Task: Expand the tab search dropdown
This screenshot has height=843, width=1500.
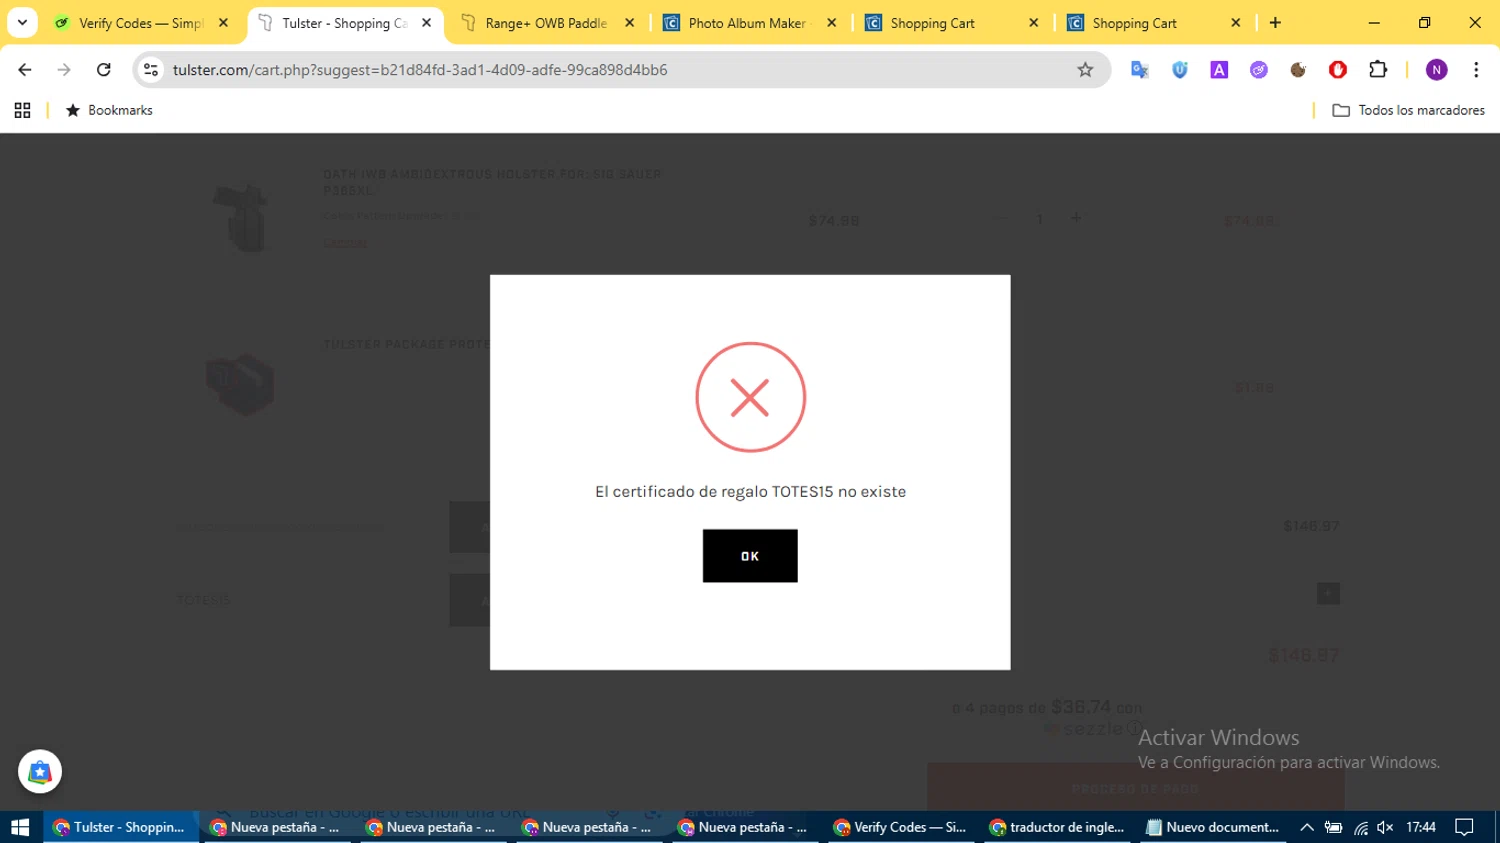Action: (22, 22)
